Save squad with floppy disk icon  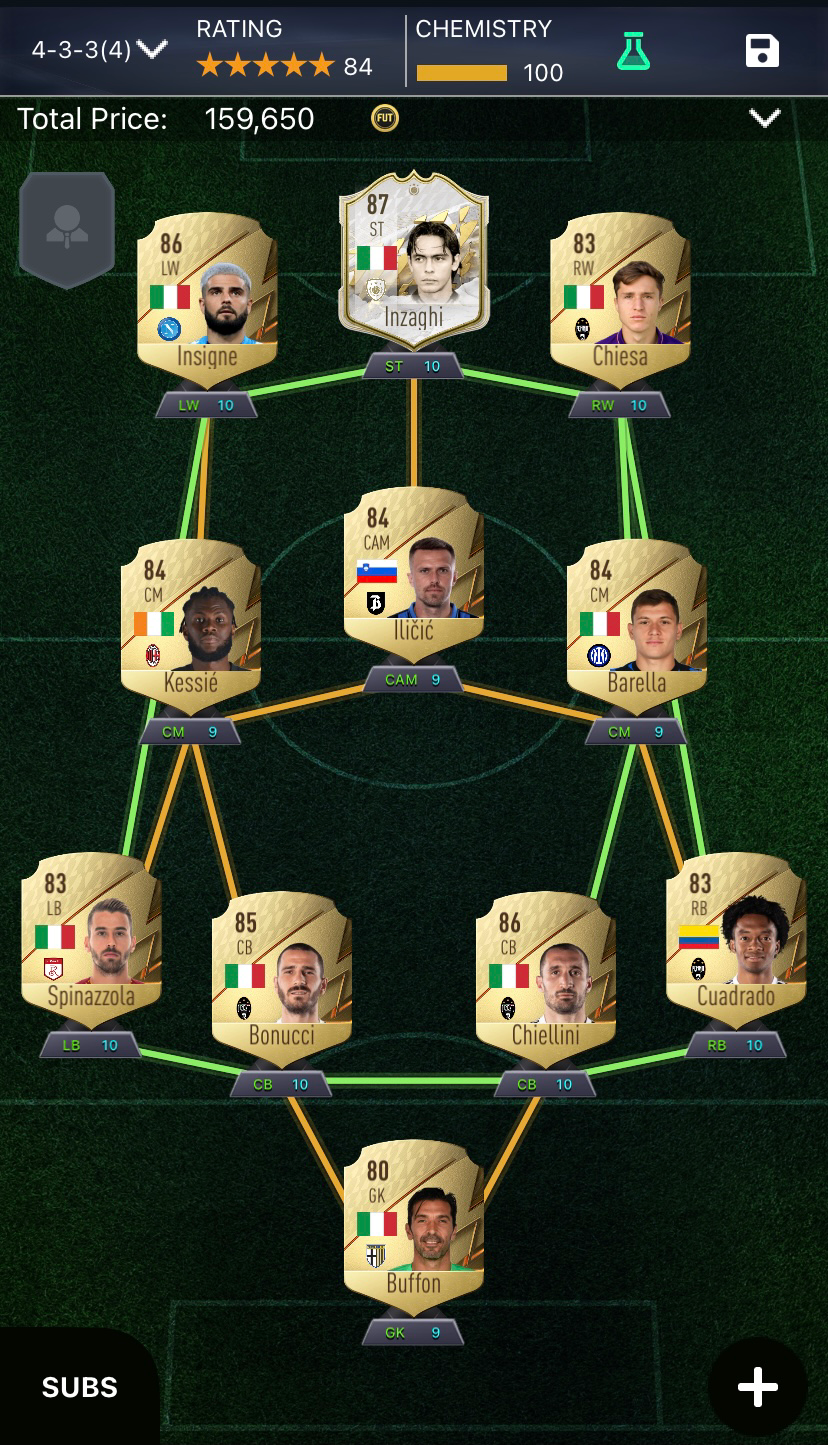[762, 51]
